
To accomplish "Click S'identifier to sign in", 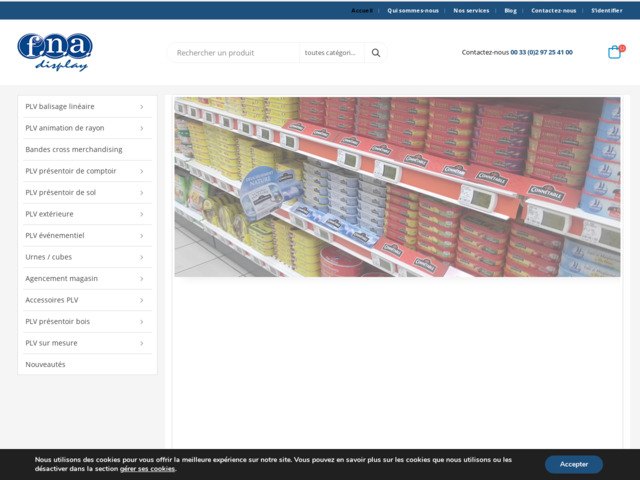I will pos(606,10).
